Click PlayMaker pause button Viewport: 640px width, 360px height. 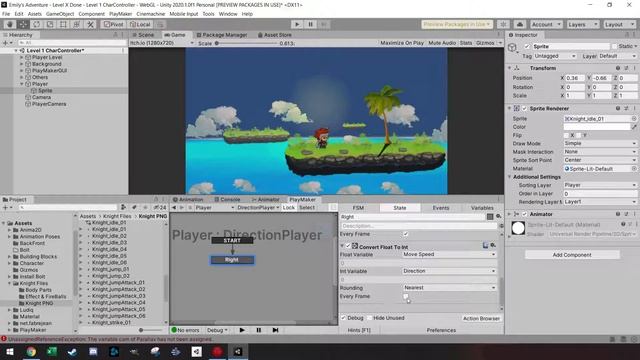(x=259, y=330)
